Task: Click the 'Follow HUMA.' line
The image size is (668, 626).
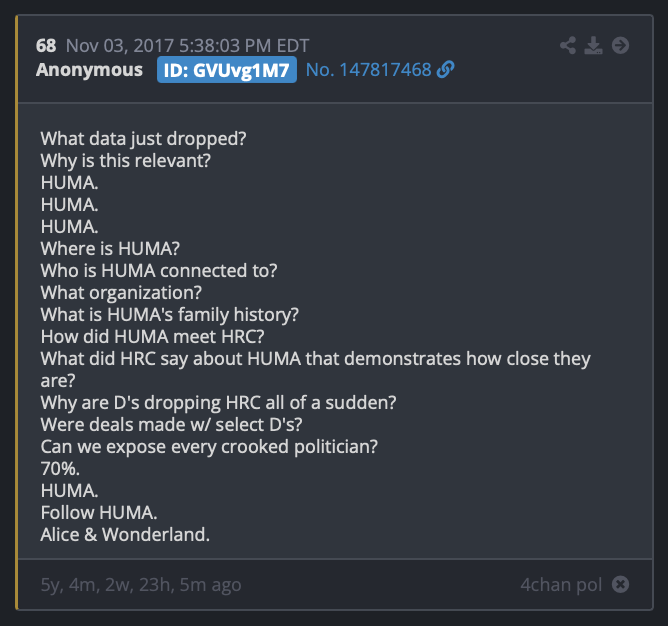Action: tap(99, 513)
